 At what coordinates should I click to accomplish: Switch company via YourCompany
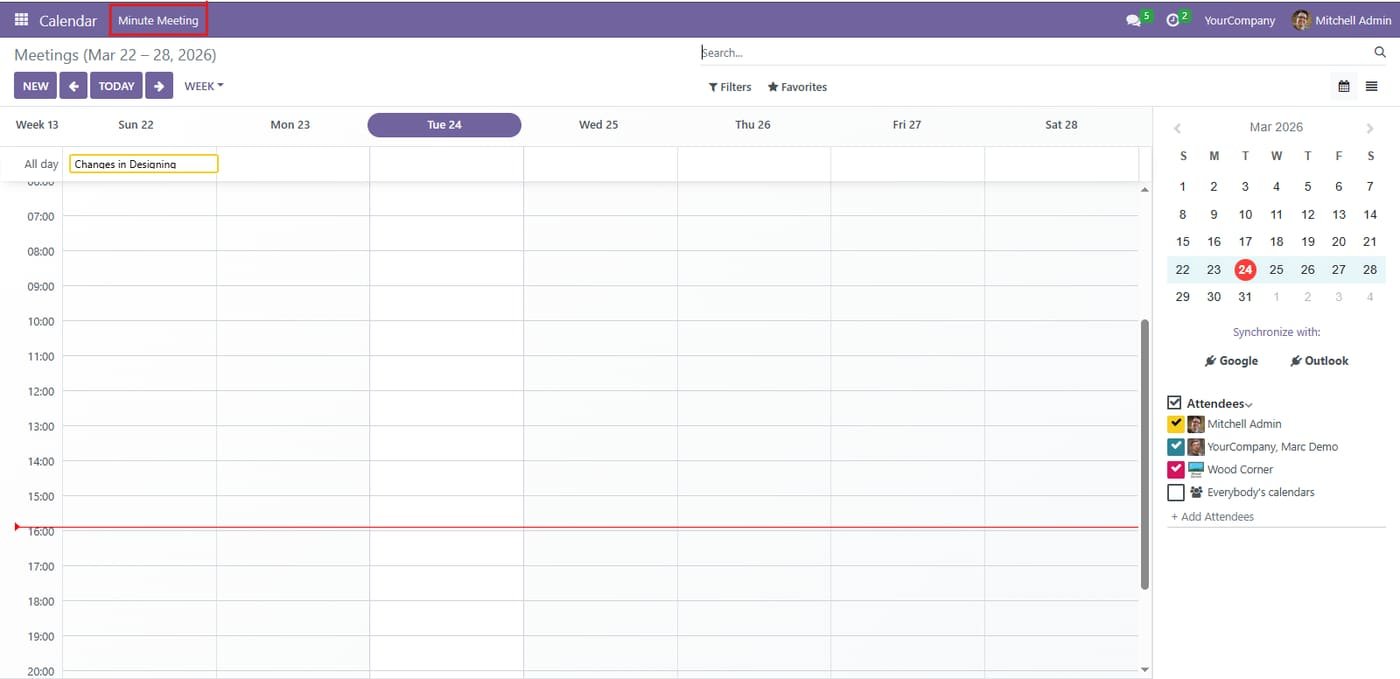click(x=1240, y=20)
